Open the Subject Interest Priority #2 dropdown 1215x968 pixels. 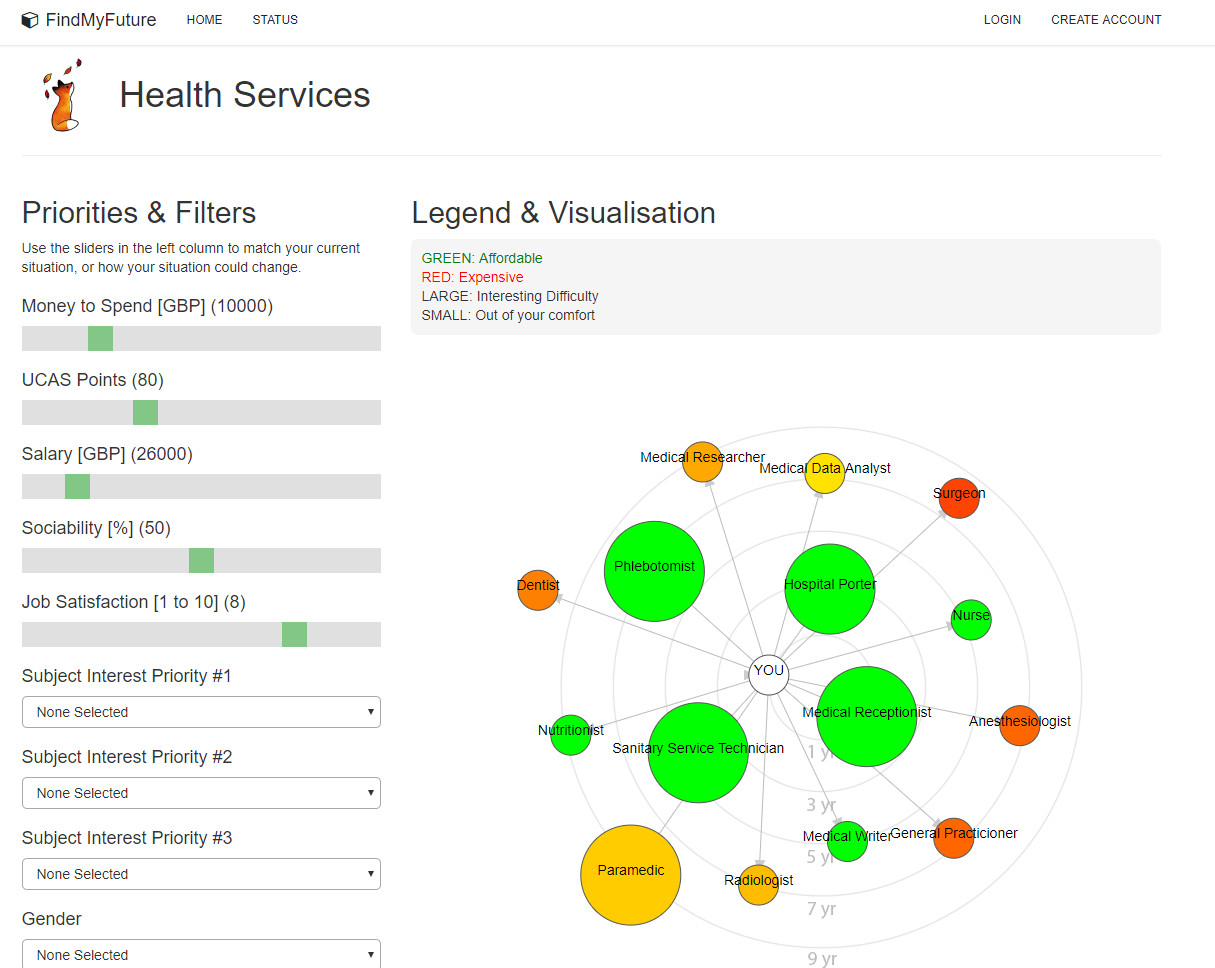[201, 792]
